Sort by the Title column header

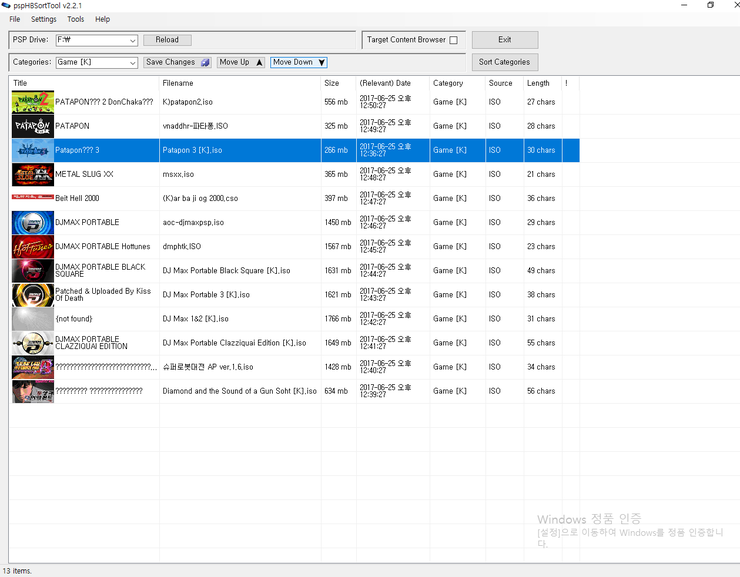(84, 83)
